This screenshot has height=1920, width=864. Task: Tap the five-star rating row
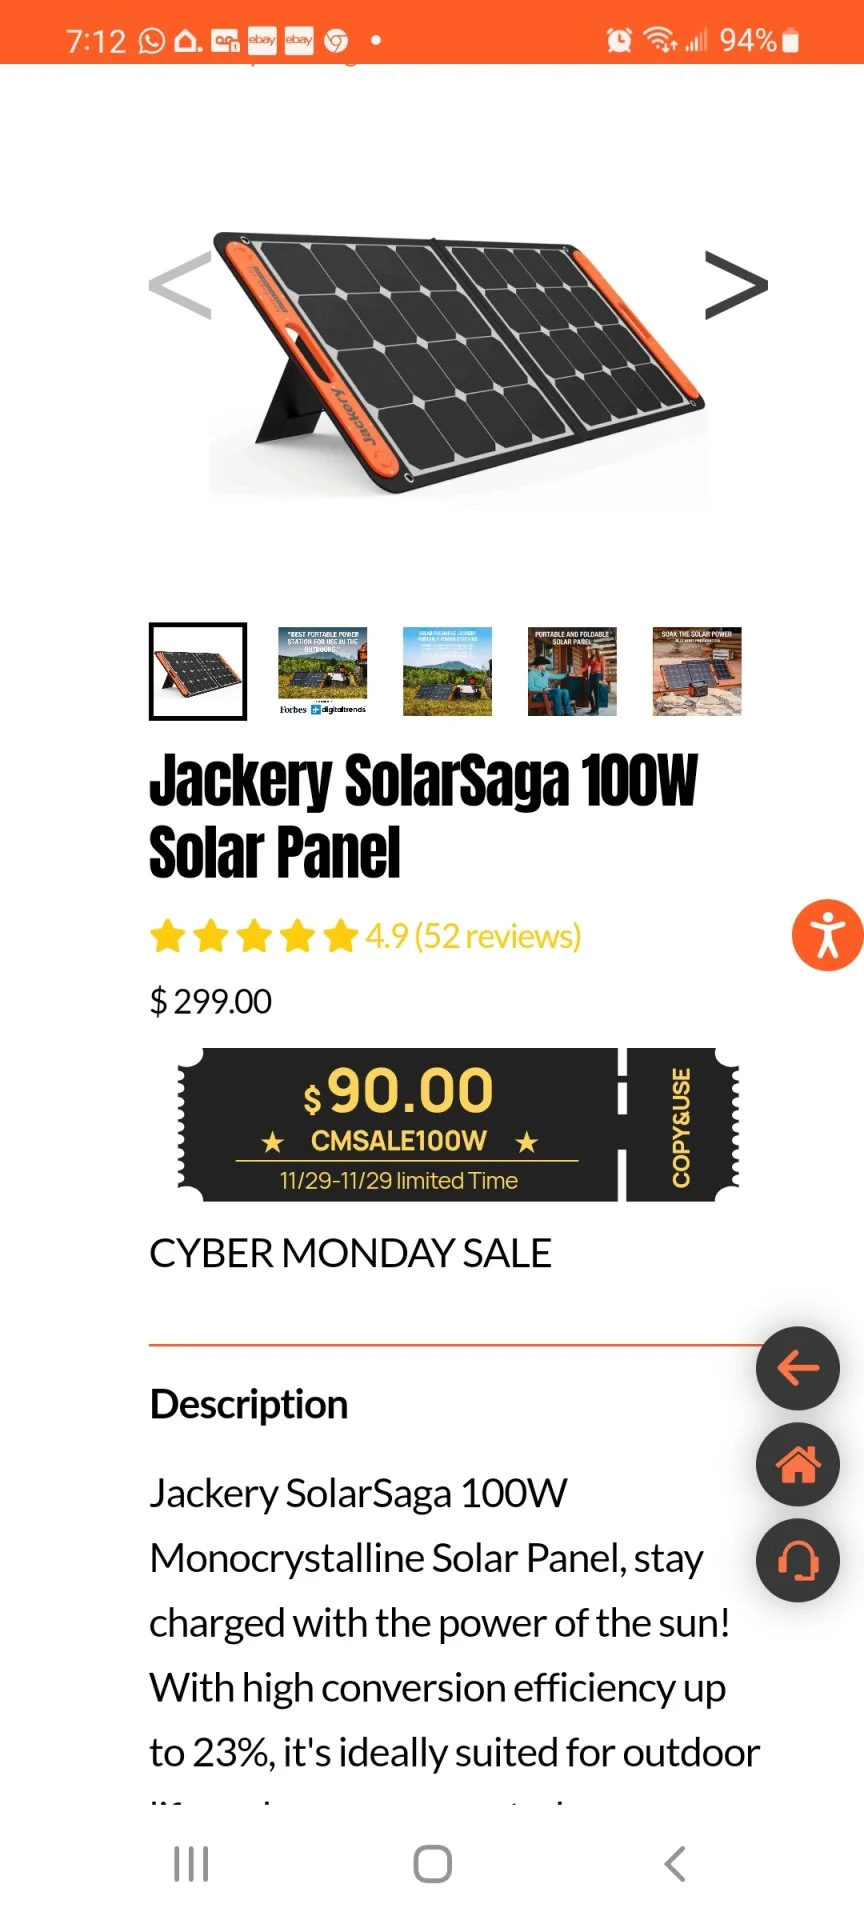pos(254,936)
